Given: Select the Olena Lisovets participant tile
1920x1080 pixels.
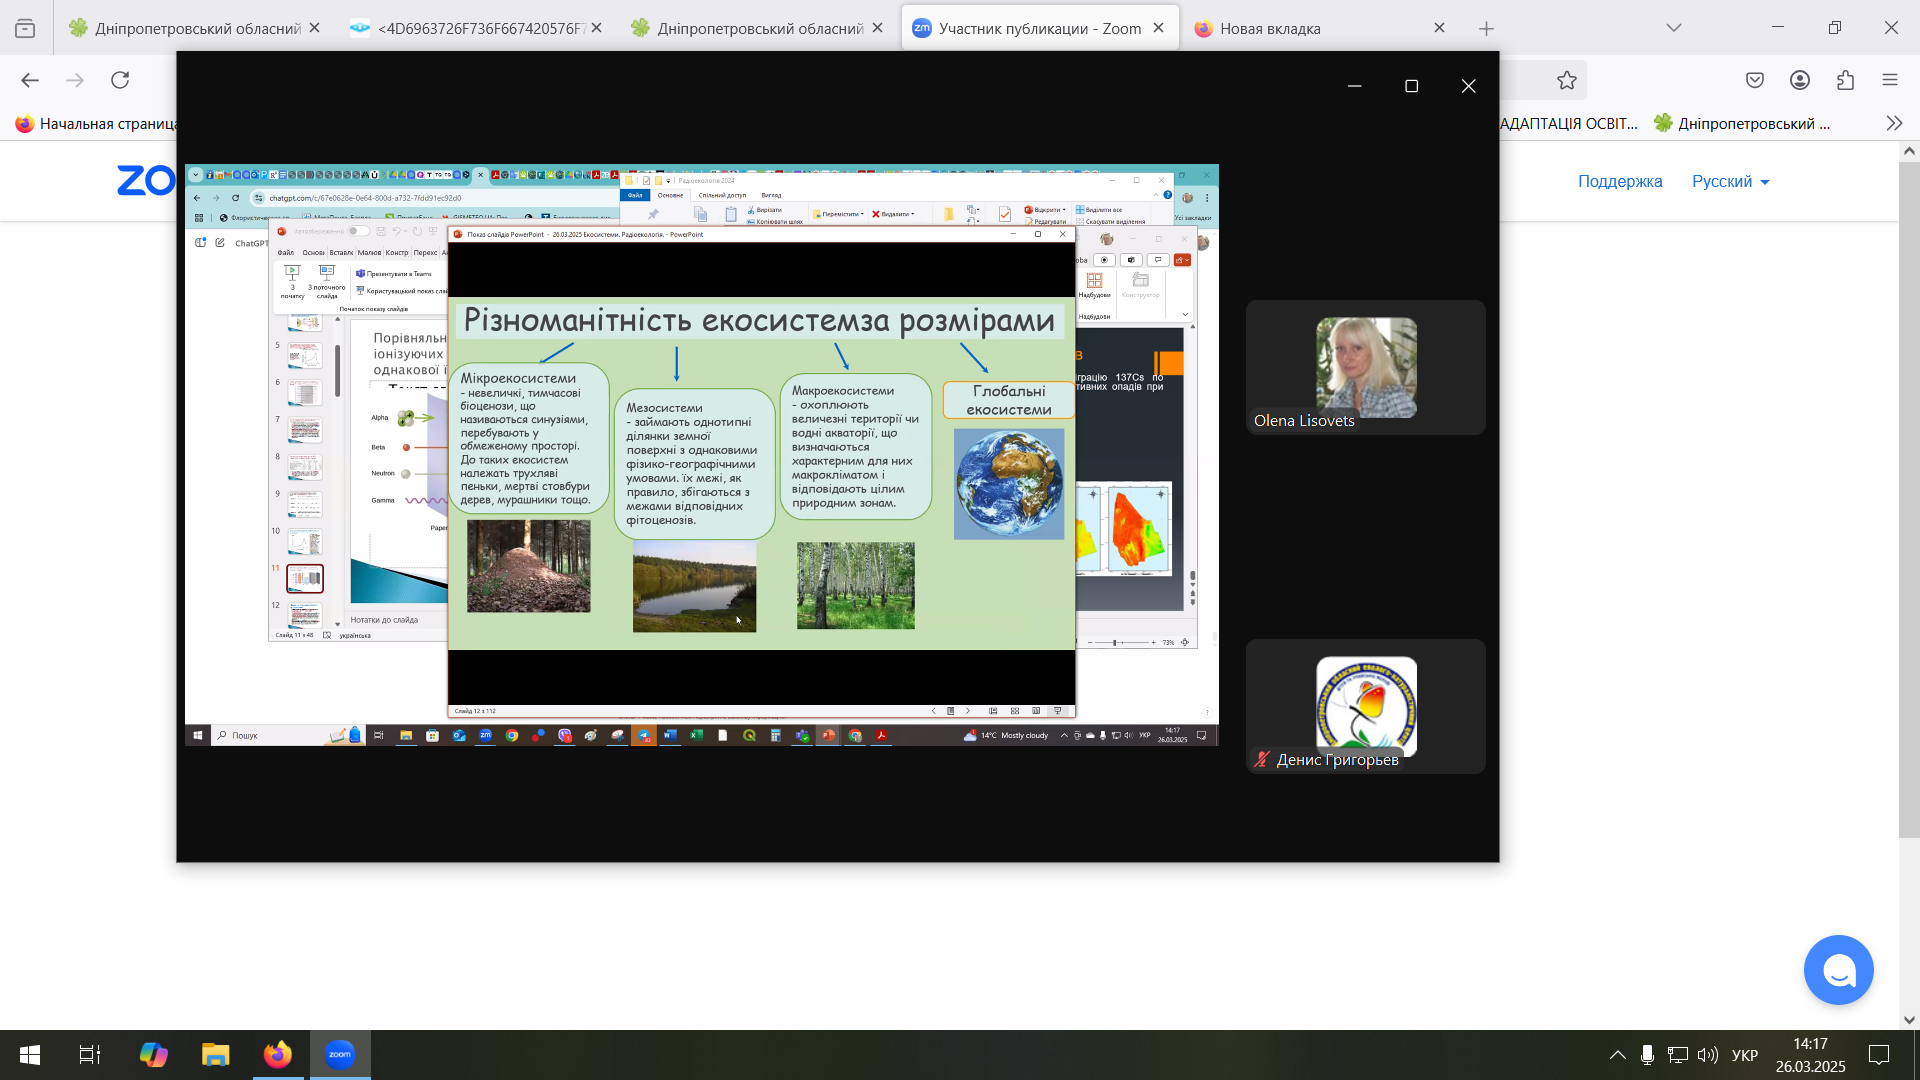Looking at the screenshot, I should click(x=1365, y=367).
